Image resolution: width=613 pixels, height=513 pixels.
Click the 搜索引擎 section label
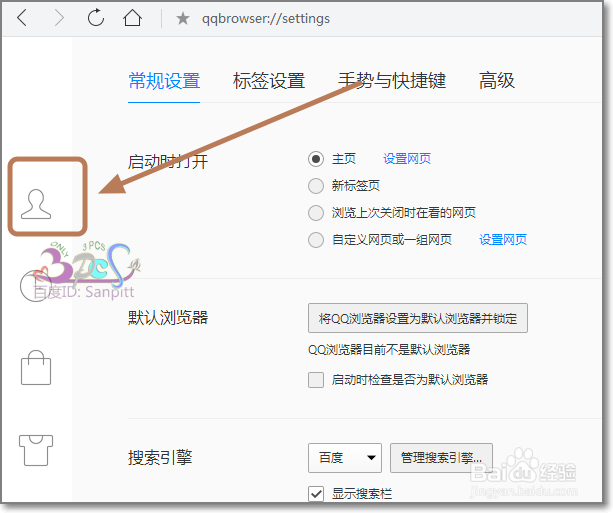pyautogui.click(x=160, y=457)
